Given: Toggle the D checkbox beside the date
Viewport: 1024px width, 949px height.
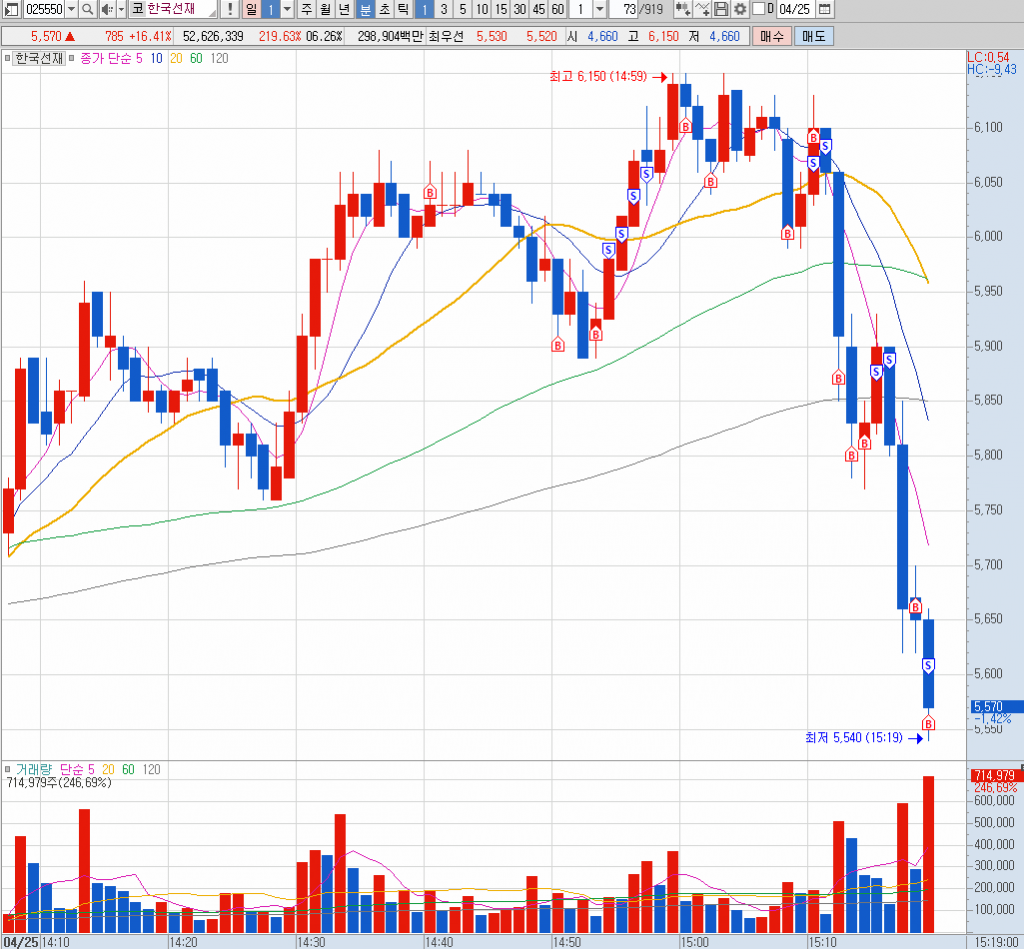Looking at the screenshot, I should (x=758, y=9).
